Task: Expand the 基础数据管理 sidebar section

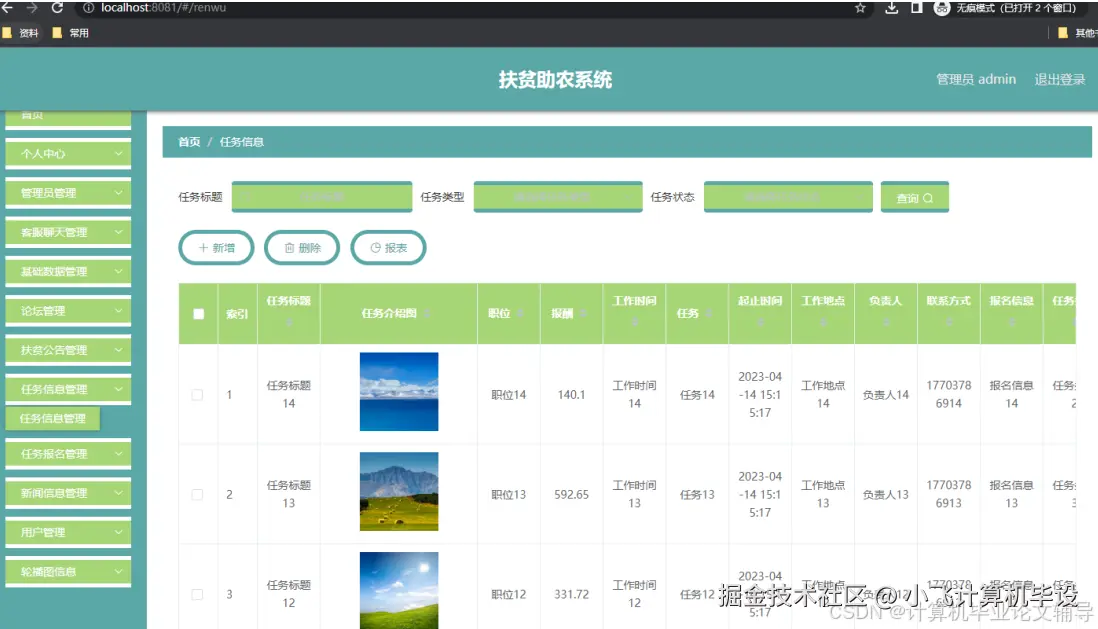Action: (x=67, y=270)
